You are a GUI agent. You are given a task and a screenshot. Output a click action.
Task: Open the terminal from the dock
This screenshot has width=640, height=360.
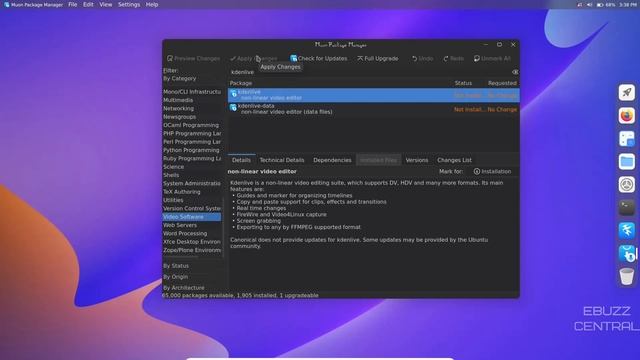pyautogui.click(x=627, y=207)
